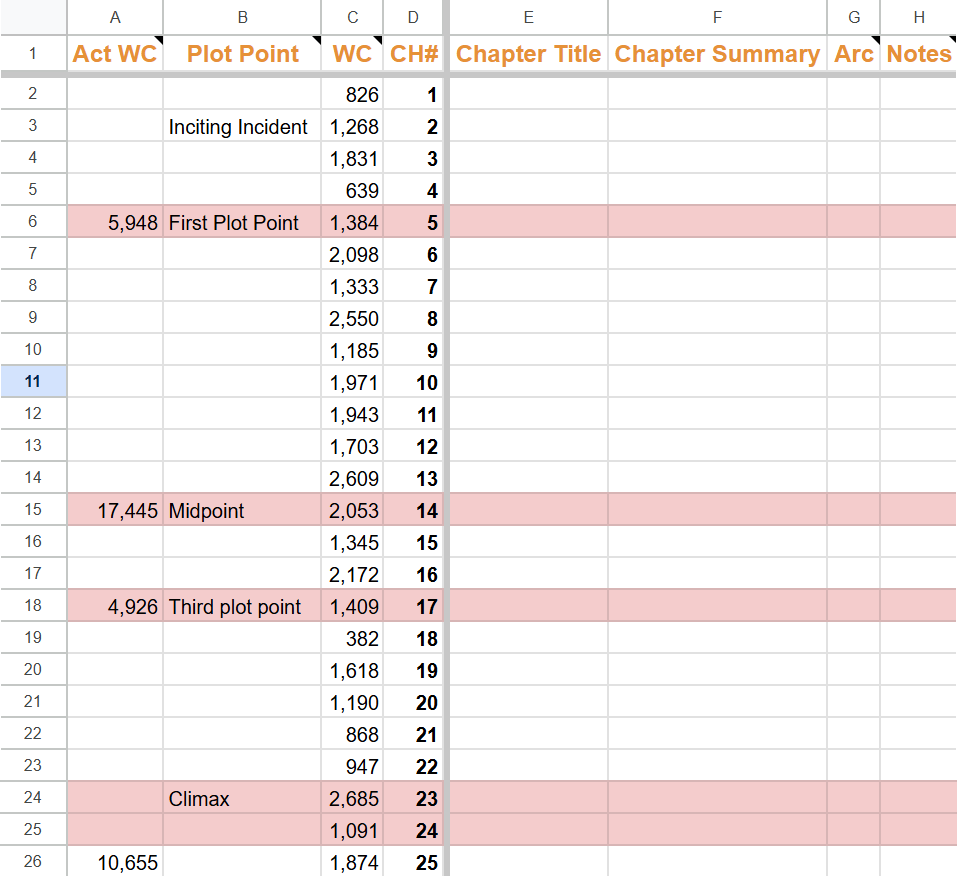
Task: Select column A header
Action: tap(115, 17)
